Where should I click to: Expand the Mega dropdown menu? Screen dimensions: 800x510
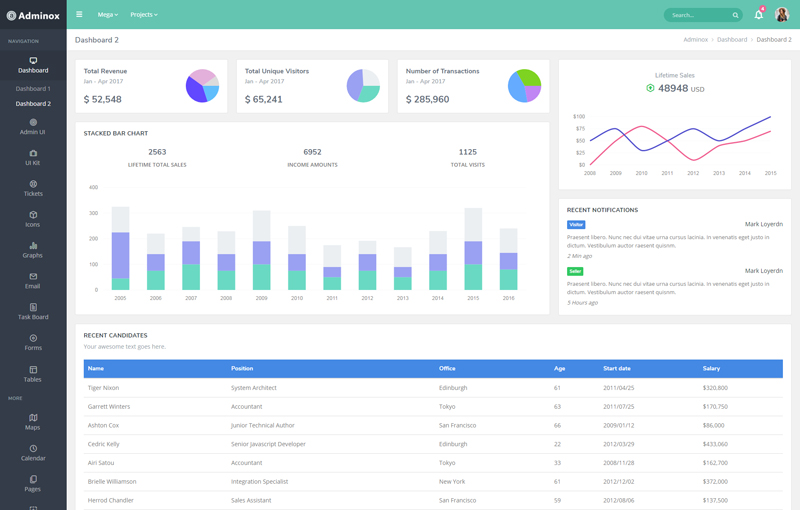pyautogui.click(x=108, y=15)
